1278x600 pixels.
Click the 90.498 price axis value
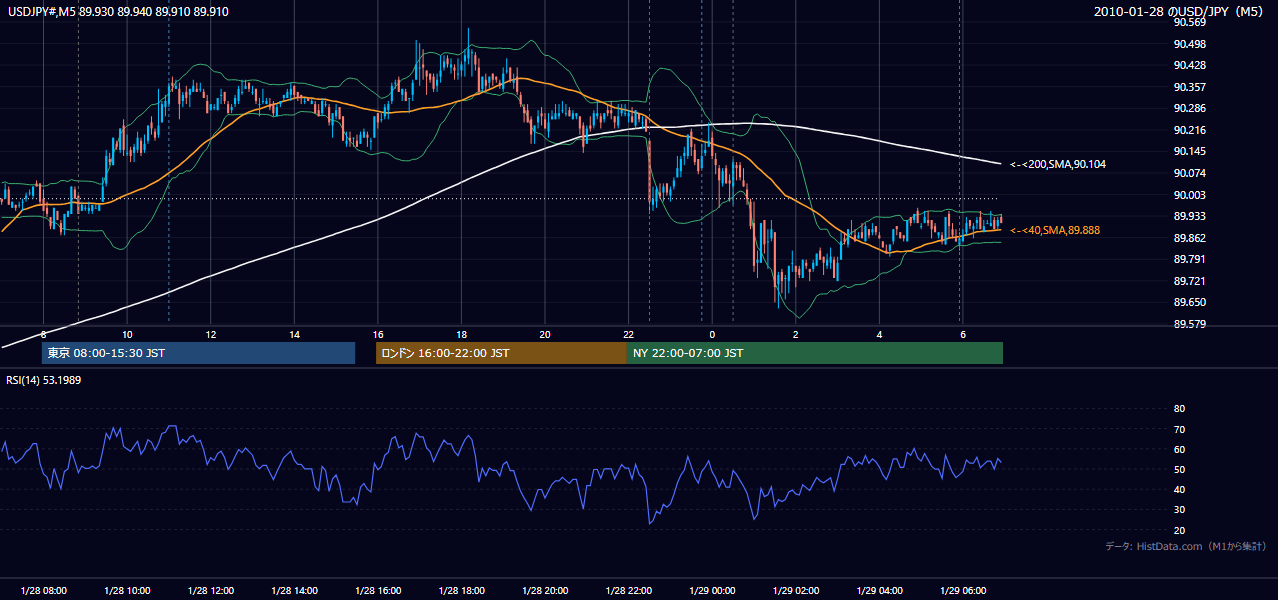(1190, 44)
